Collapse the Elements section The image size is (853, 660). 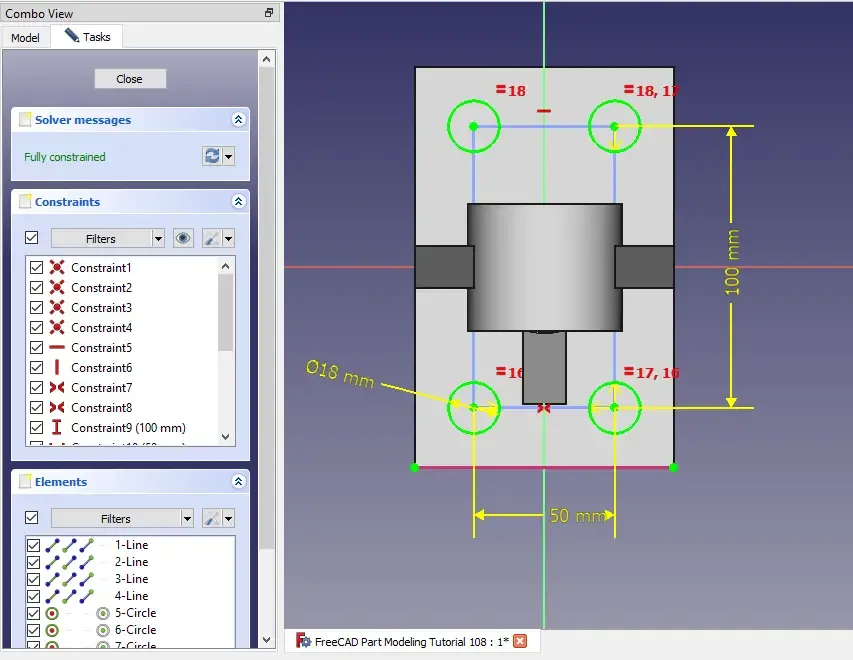(238, 481)
